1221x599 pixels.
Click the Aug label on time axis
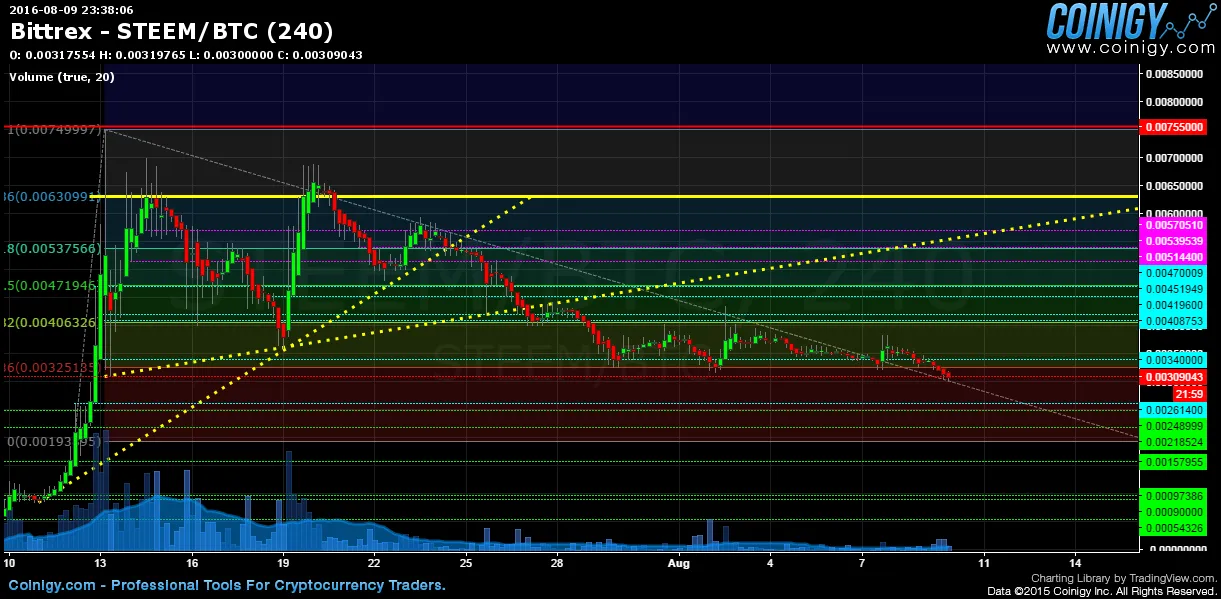(x=678, y=562)
